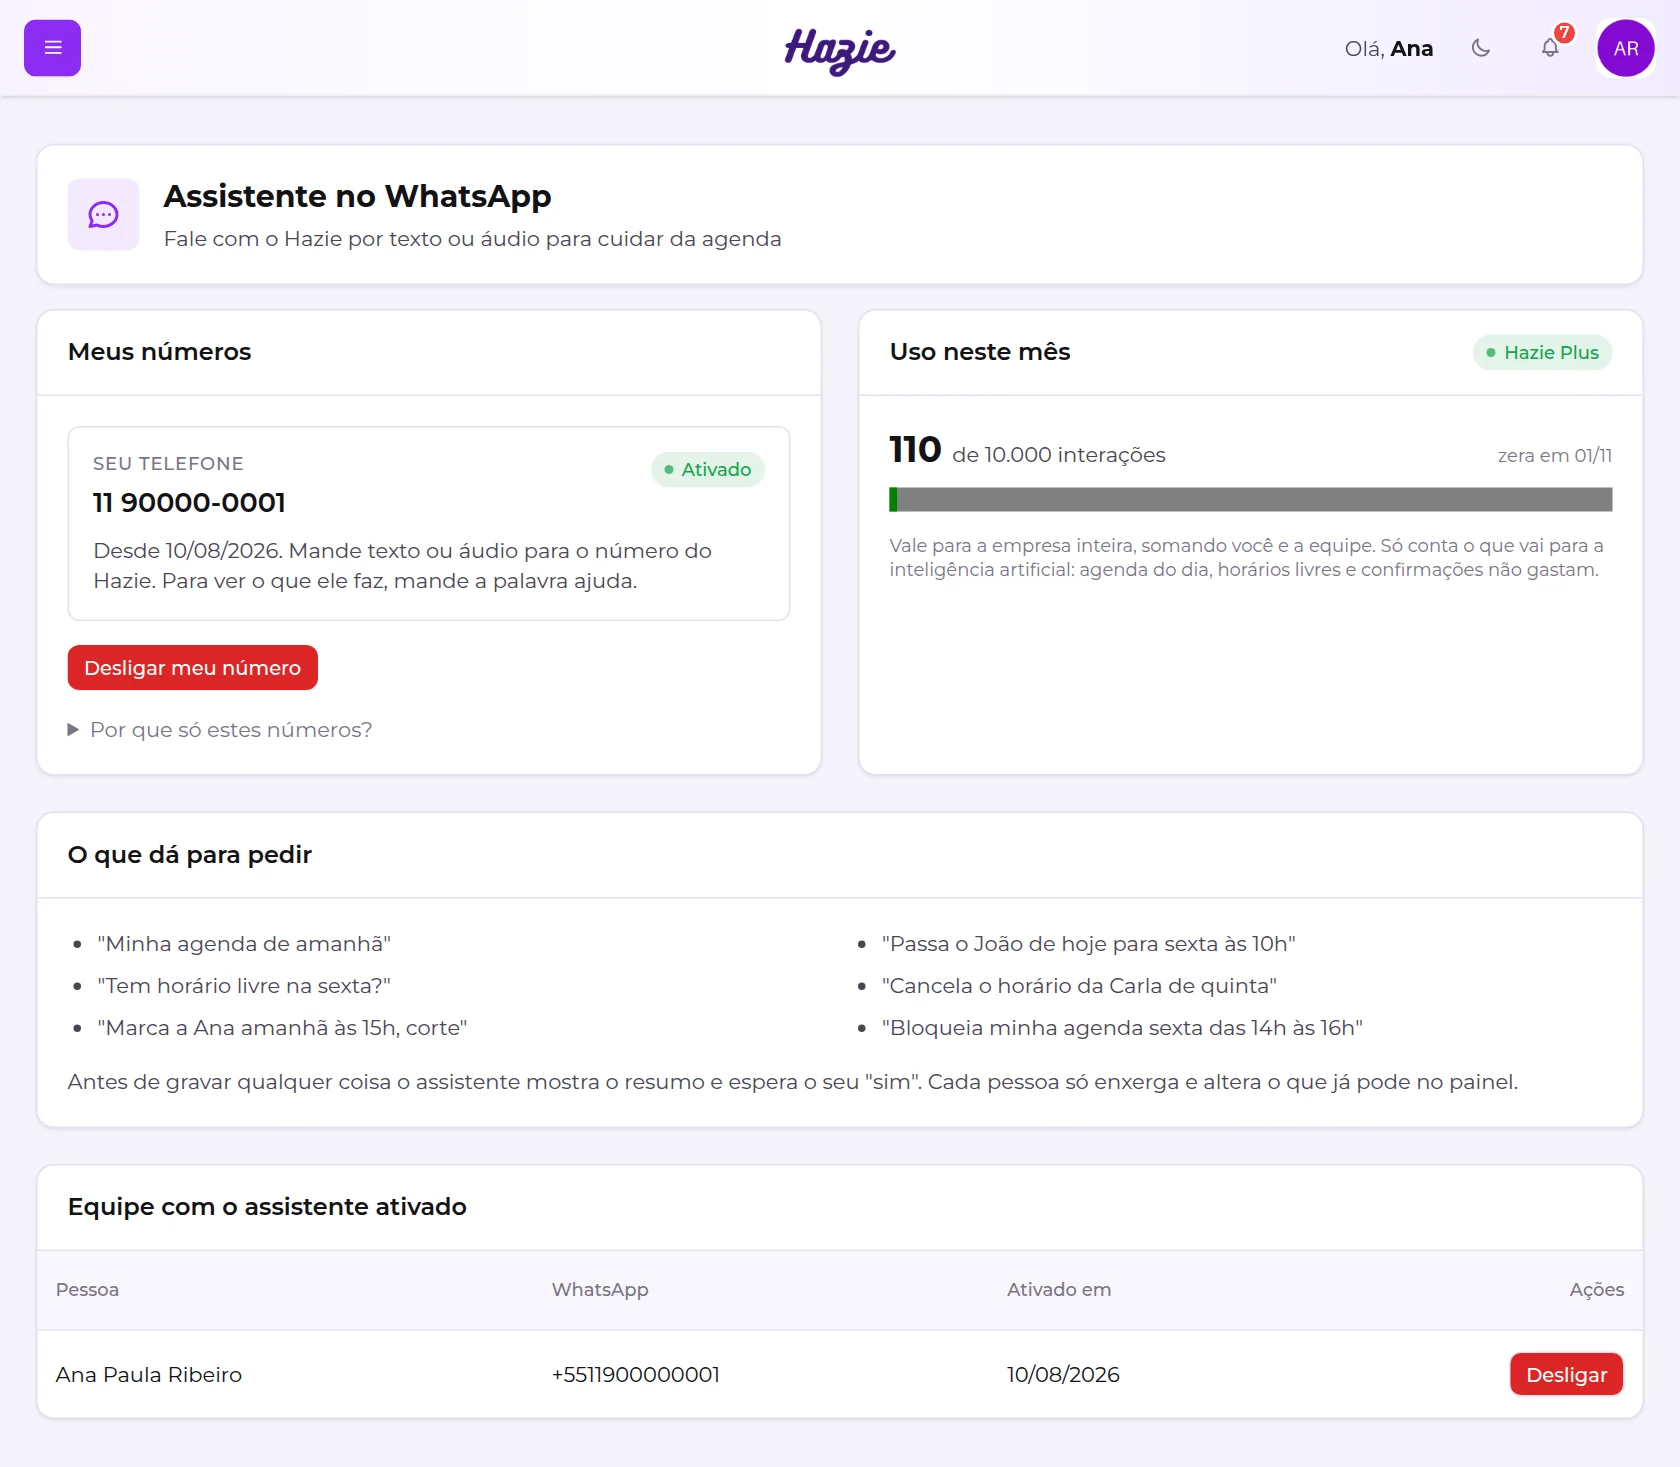Open the AR user avatar menu

pyautogui.click(x=1626, y=48)
